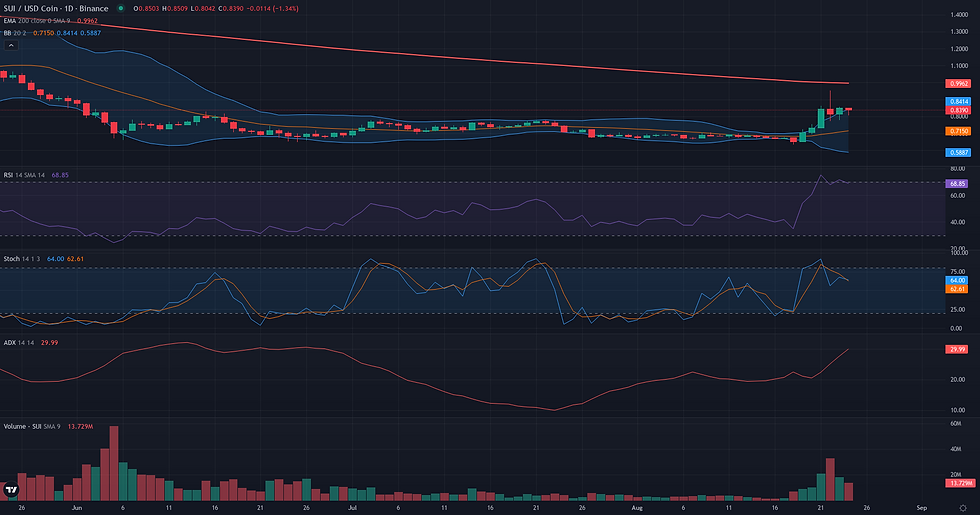Click the 29.99 value in ADX legend
The height and width of the screenshot is (515, 980).
pos(49,342)
